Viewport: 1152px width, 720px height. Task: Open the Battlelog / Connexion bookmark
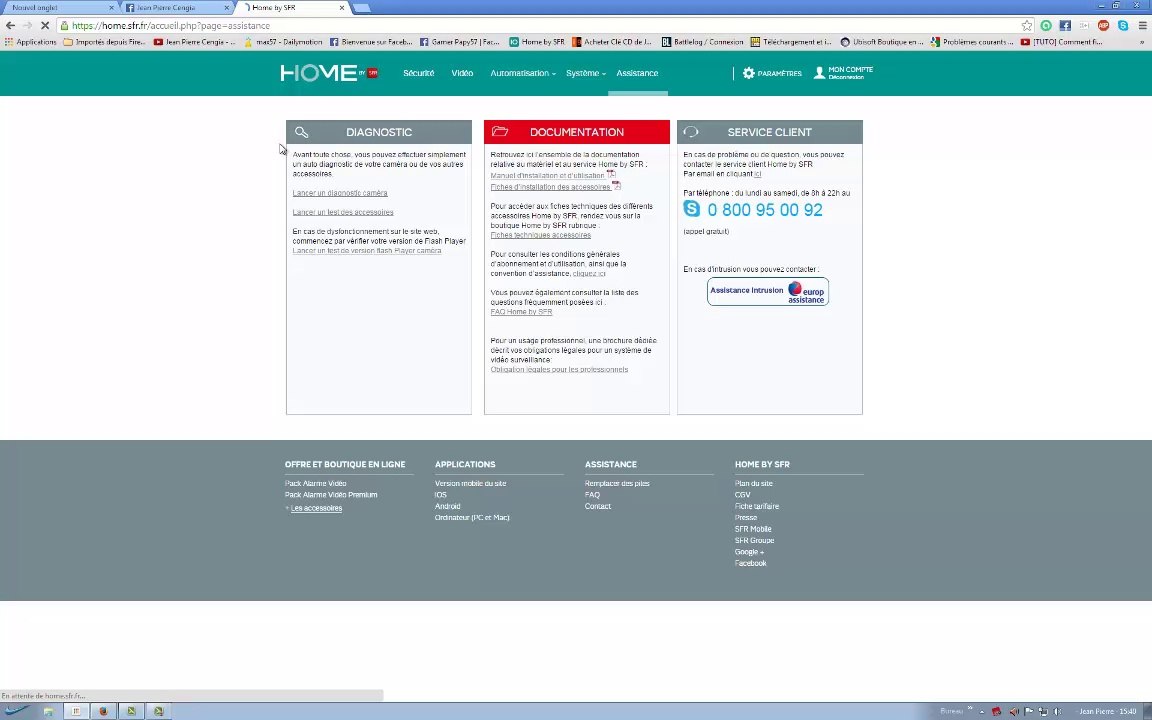click(x=703, y=42)
